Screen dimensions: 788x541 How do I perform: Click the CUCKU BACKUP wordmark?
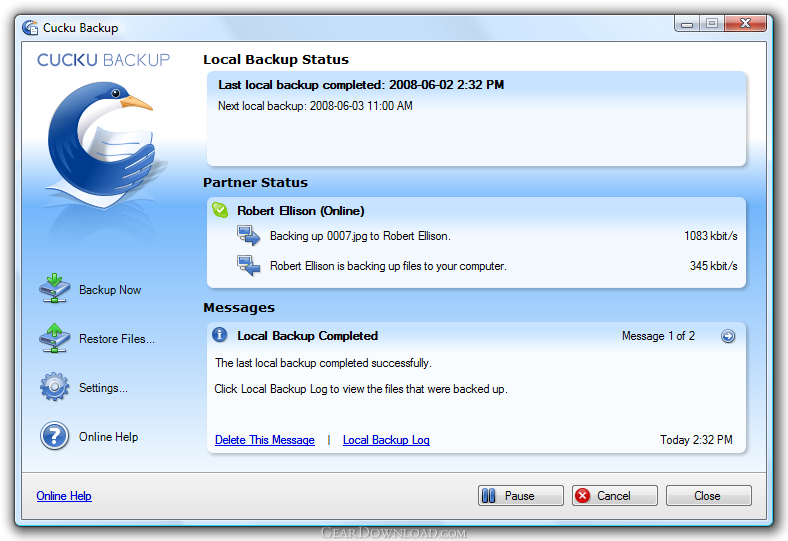tap(104, 60)
